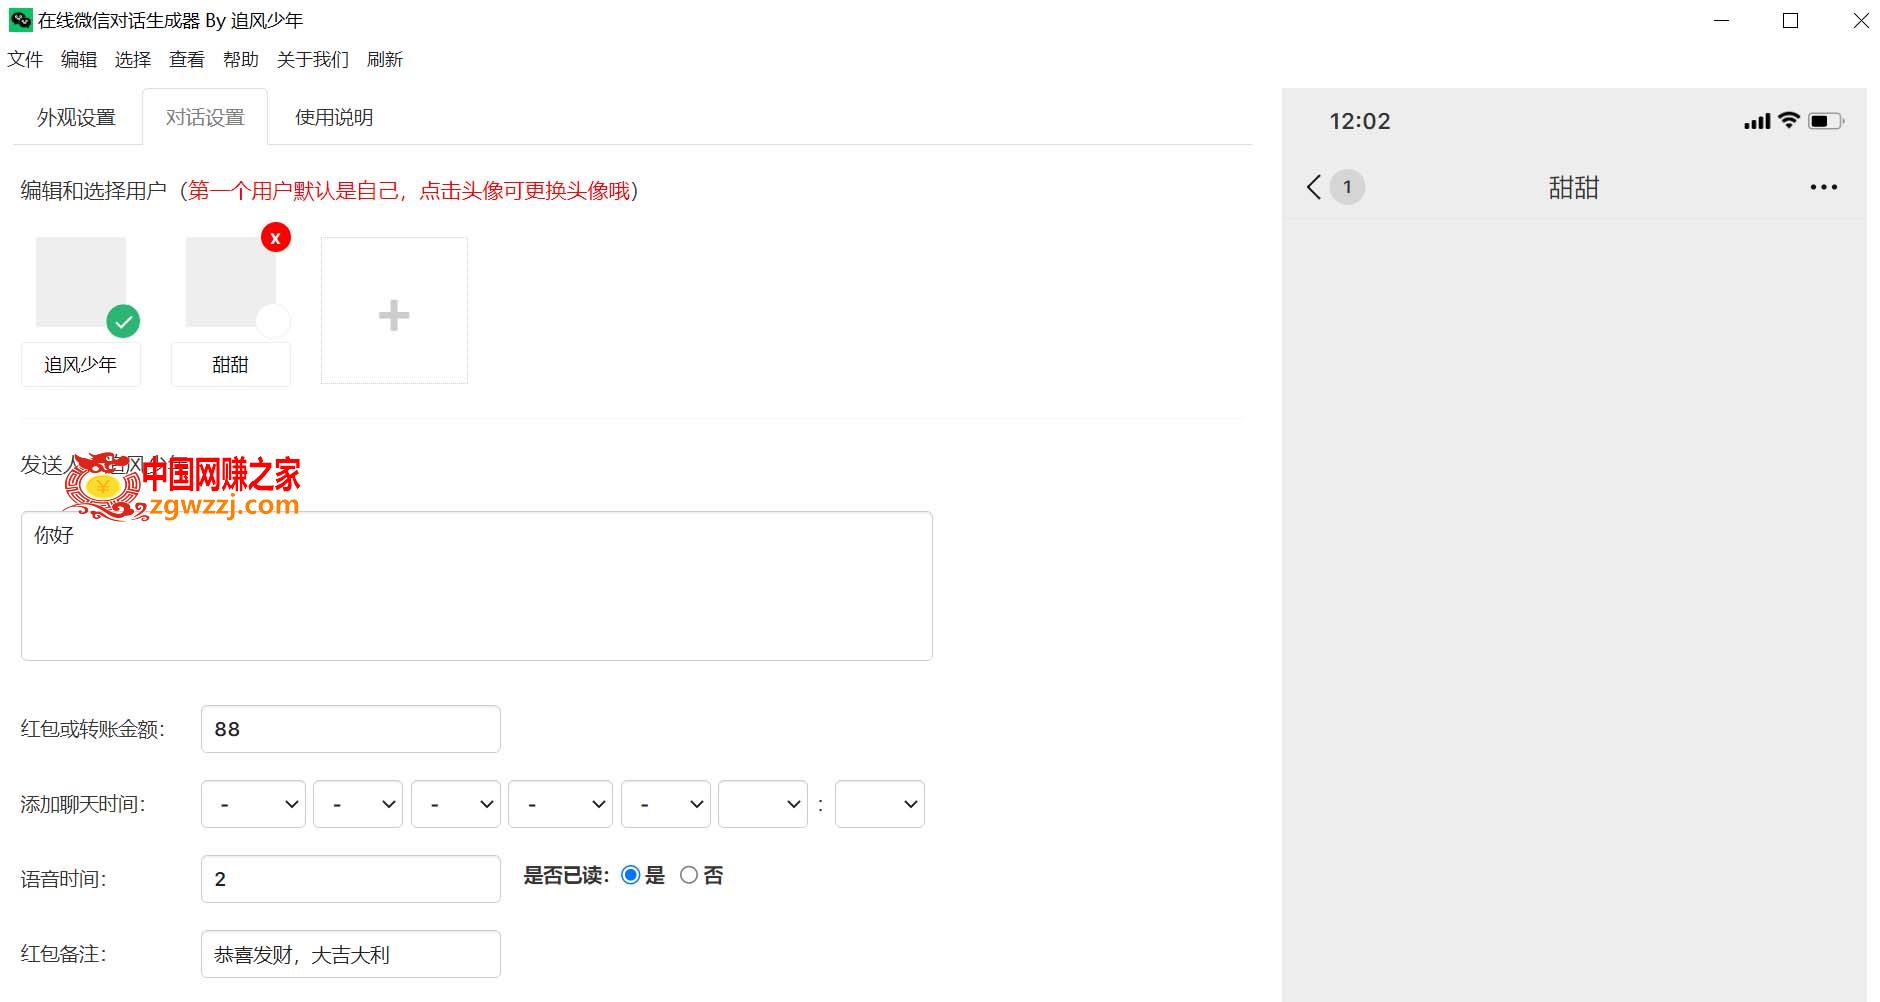Screen dimensions: 1880x1002
Task: Open the 选择 menu
Action: [x=133, y=60]
